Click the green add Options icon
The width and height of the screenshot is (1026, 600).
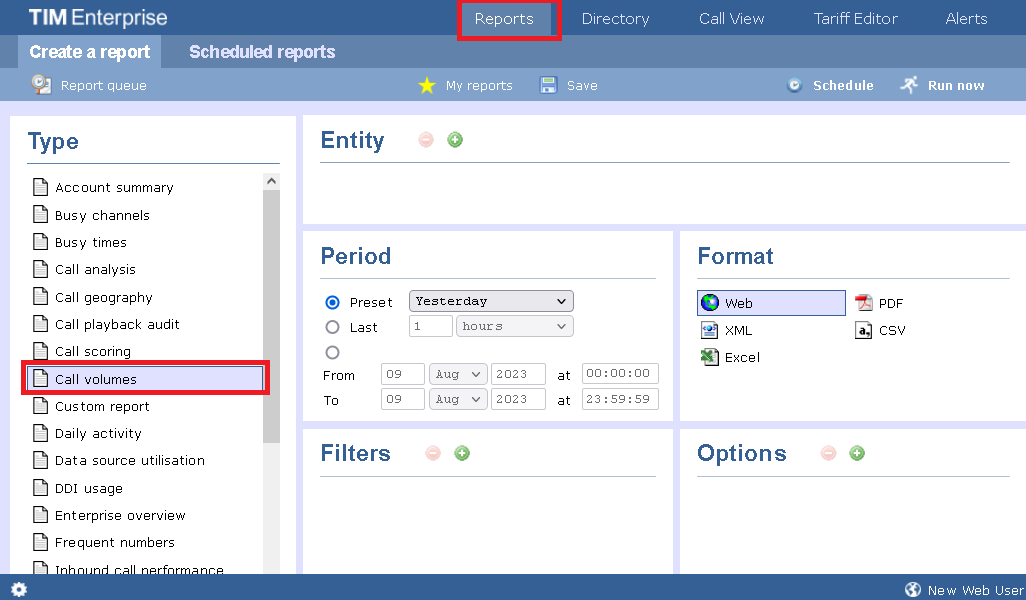(857, 453)
